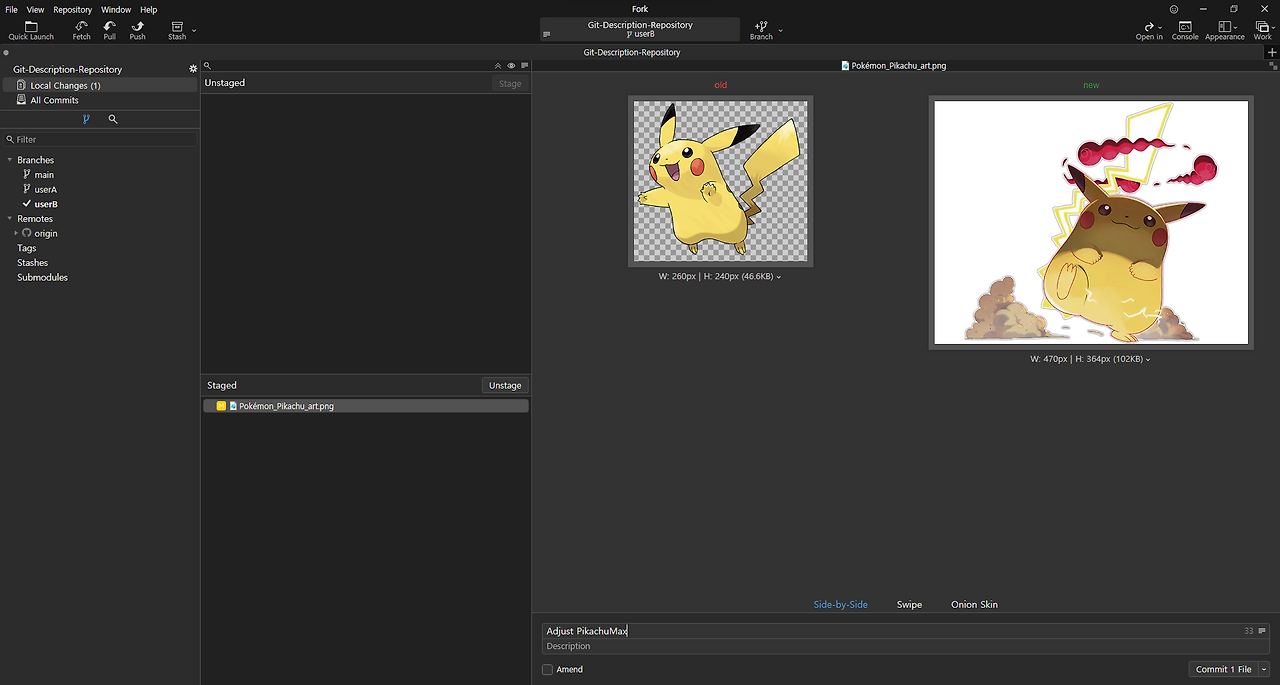Image resolution: width=1280 pixels, height=685 pixels.
Task: Click the Push toolbar icon
Action: click(137, 30)
